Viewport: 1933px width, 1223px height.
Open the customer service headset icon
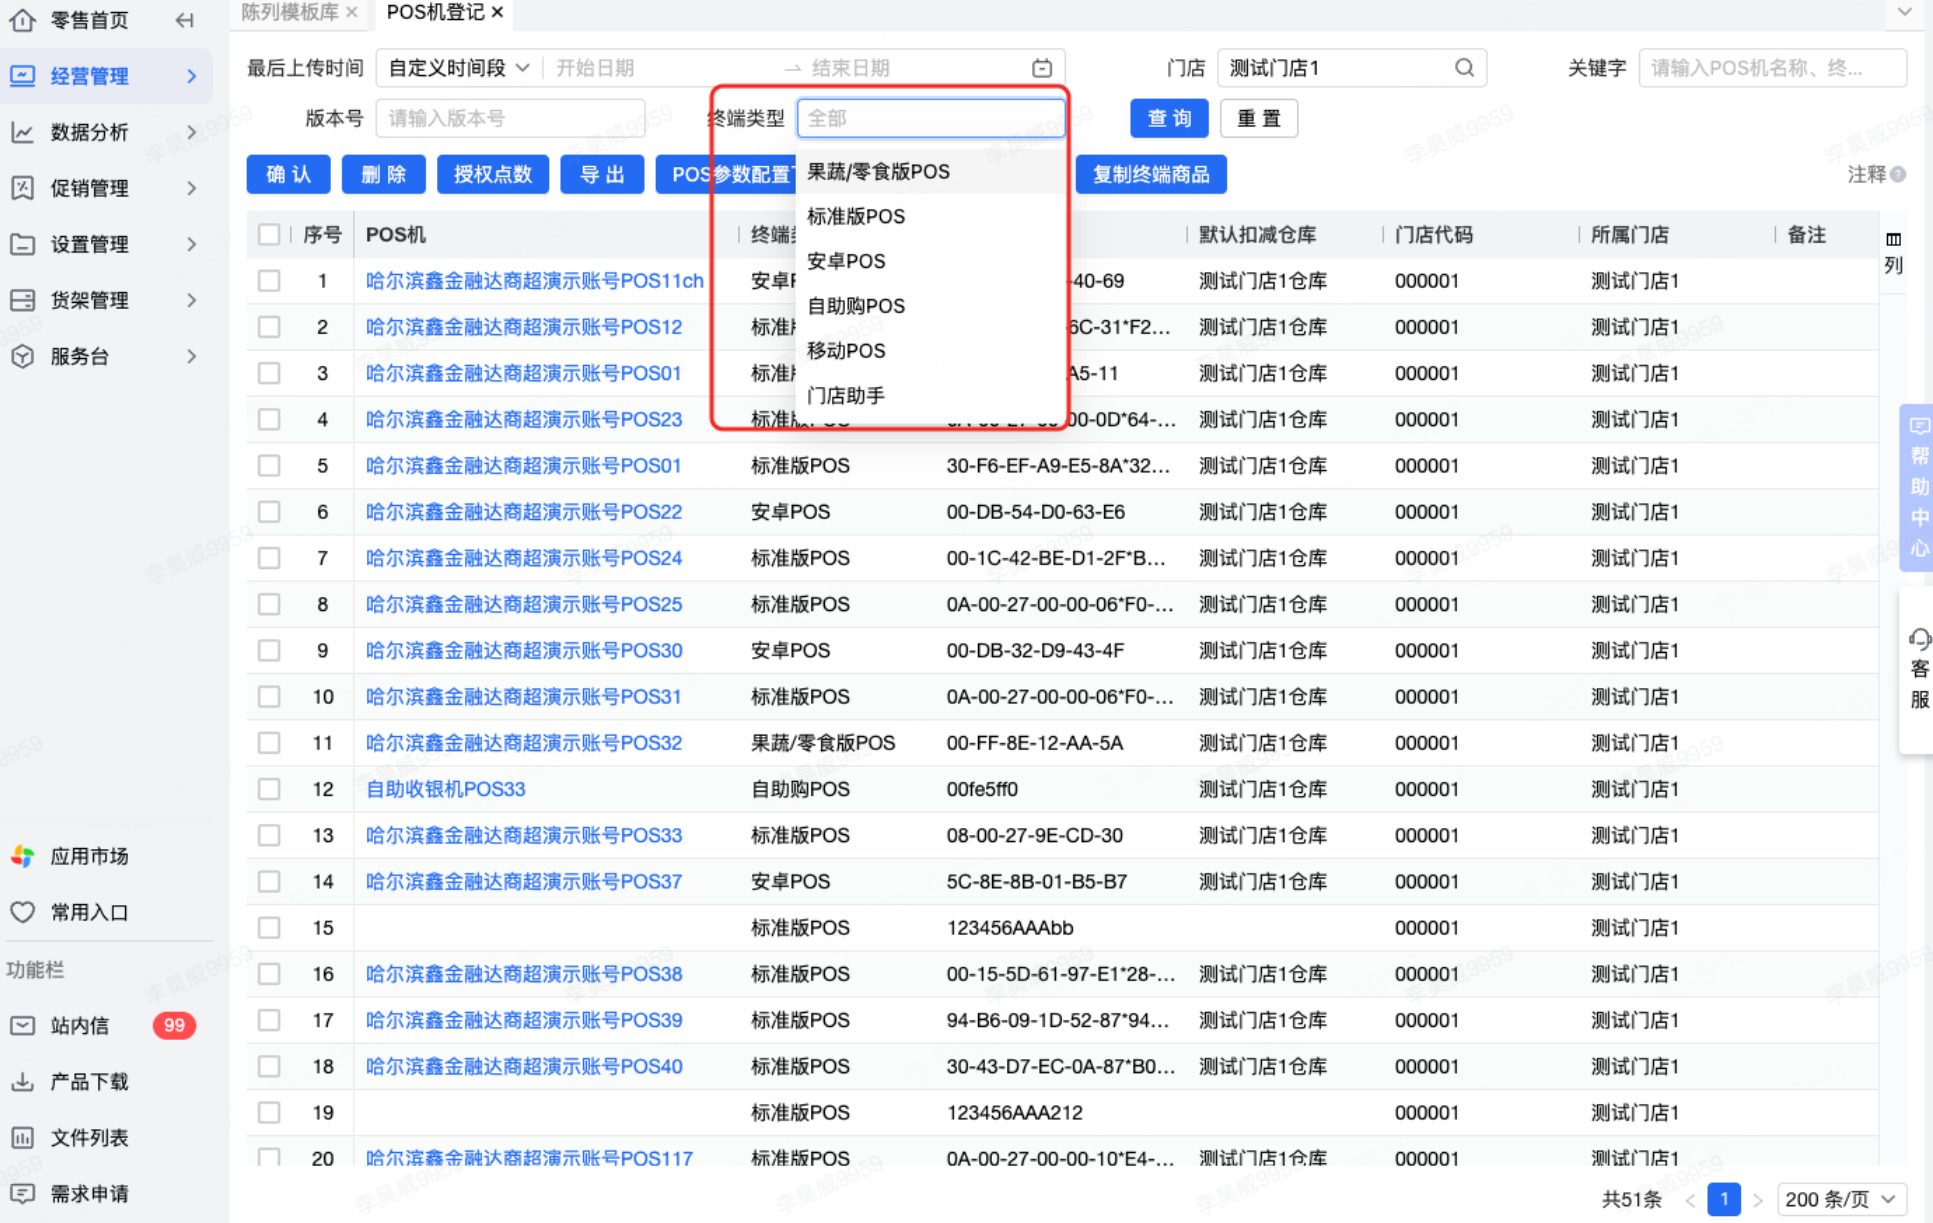click(1919, 639)
